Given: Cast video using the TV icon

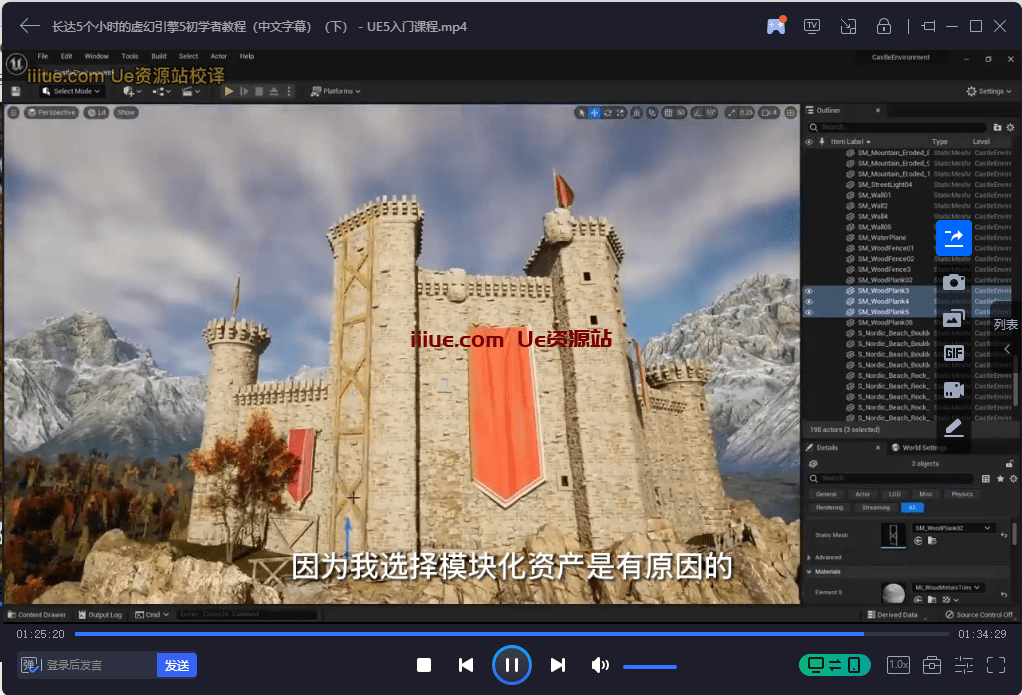Looking at the screenshot, I should tap(812, 26).
